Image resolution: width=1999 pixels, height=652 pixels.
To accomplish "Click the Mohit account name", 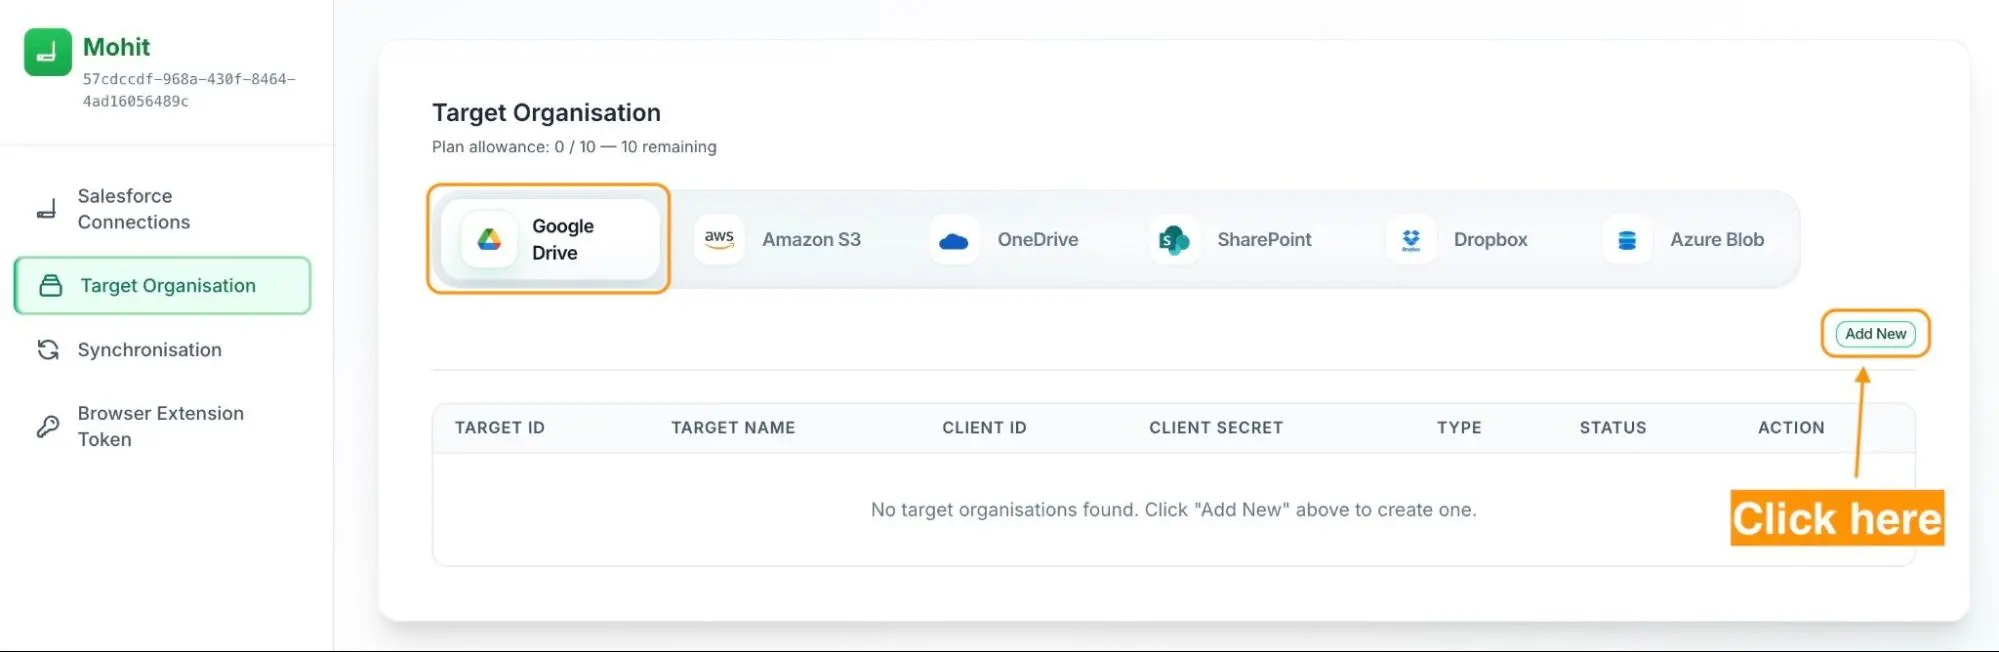I will point(116,47).
